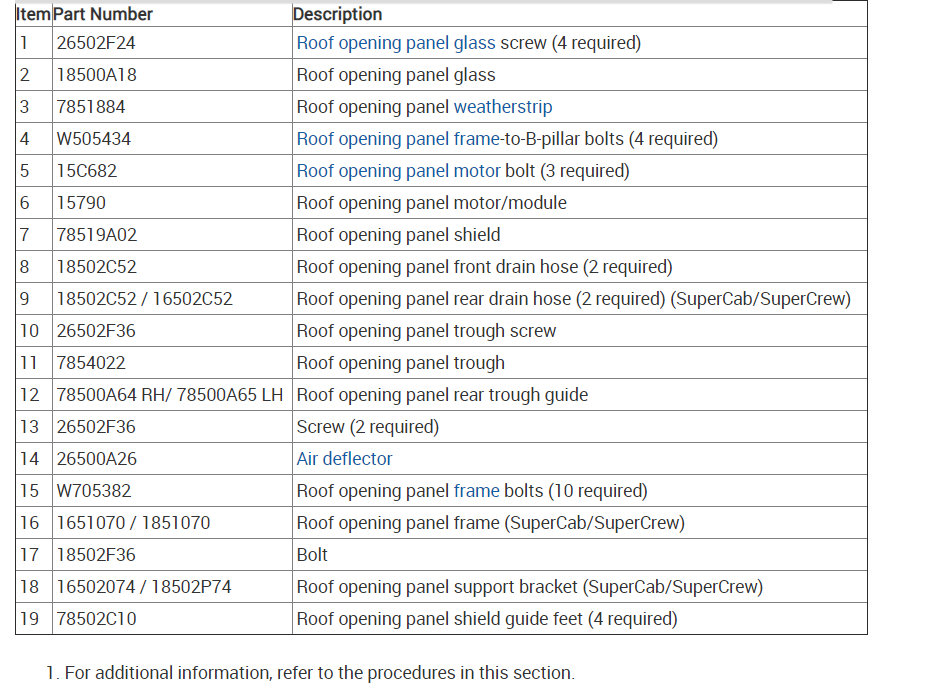The height and width of the screenshot is (700, 950).
Task: Click "frame" link in frame bolts row
Action: tap(476, 491)
